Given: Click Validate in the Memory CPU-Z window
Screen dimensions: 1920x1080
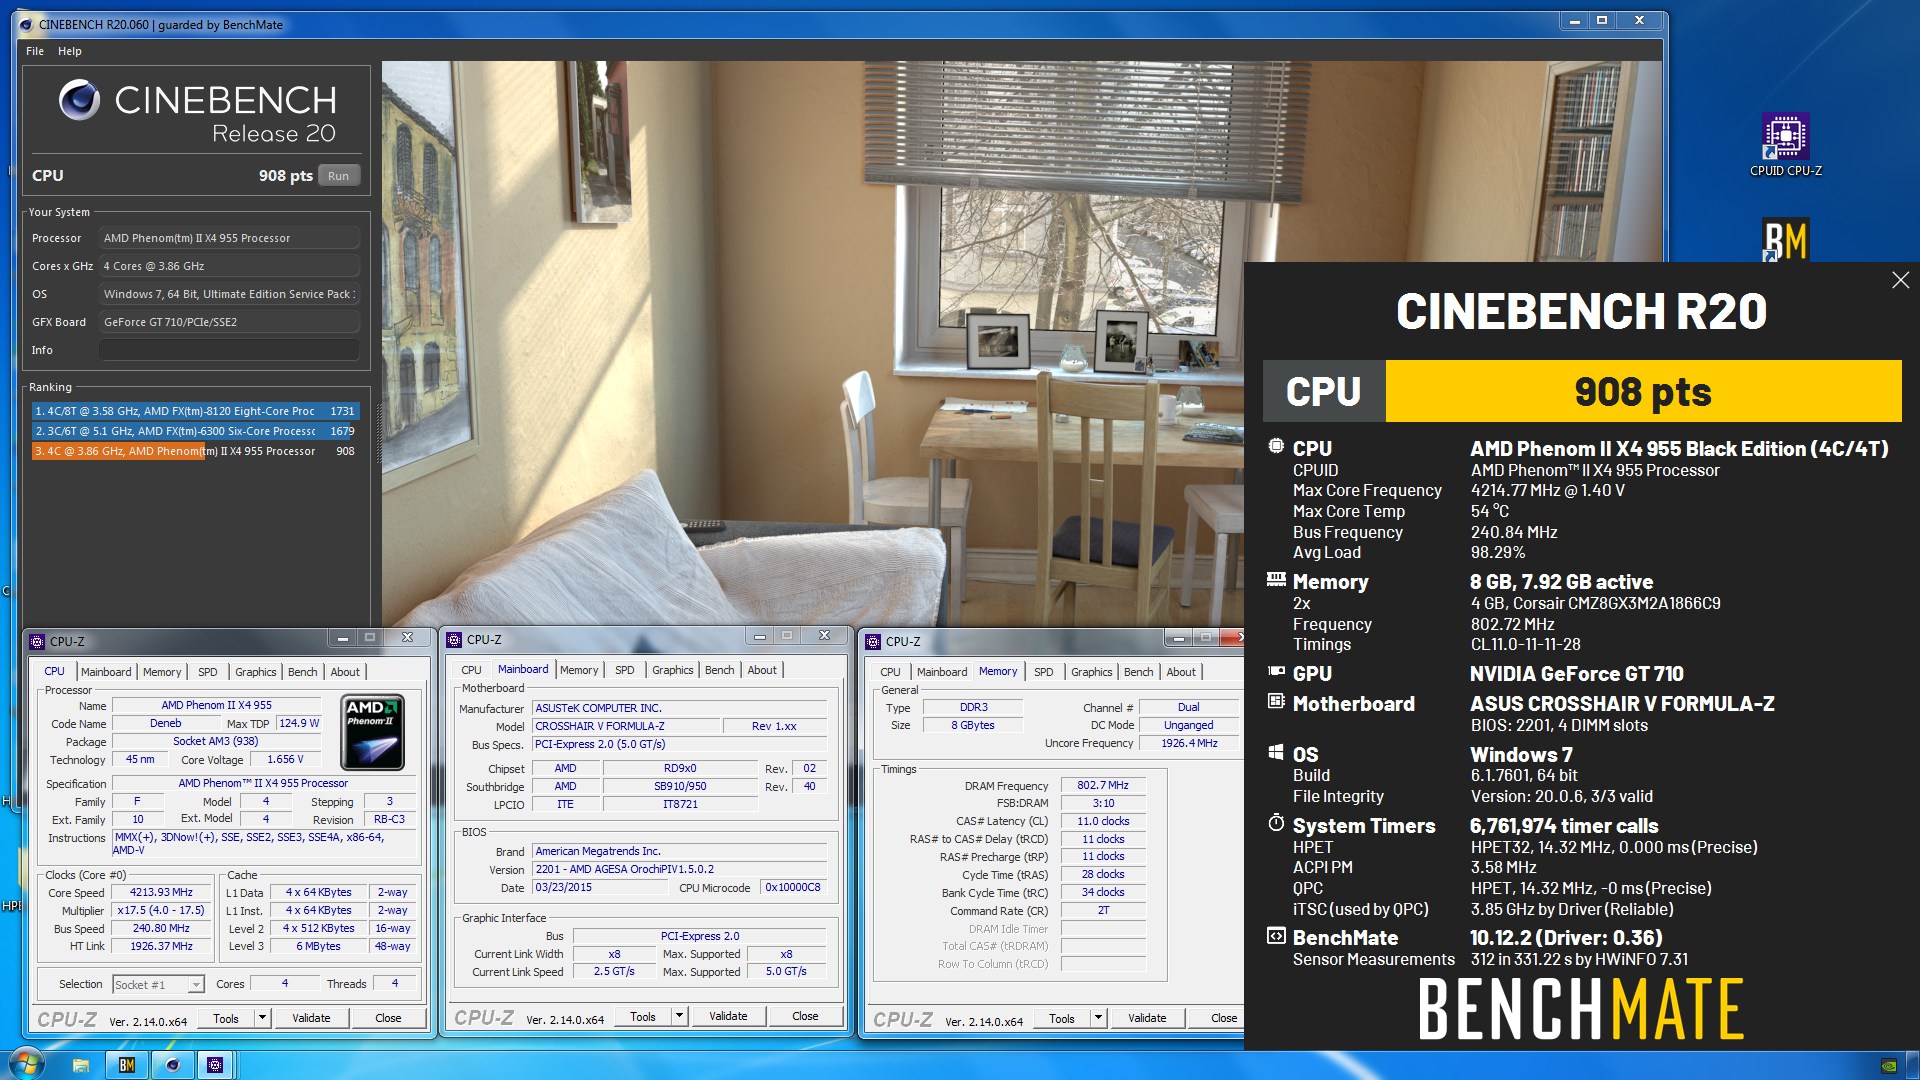Looking at the screenshot, I should (1147, 1018).
